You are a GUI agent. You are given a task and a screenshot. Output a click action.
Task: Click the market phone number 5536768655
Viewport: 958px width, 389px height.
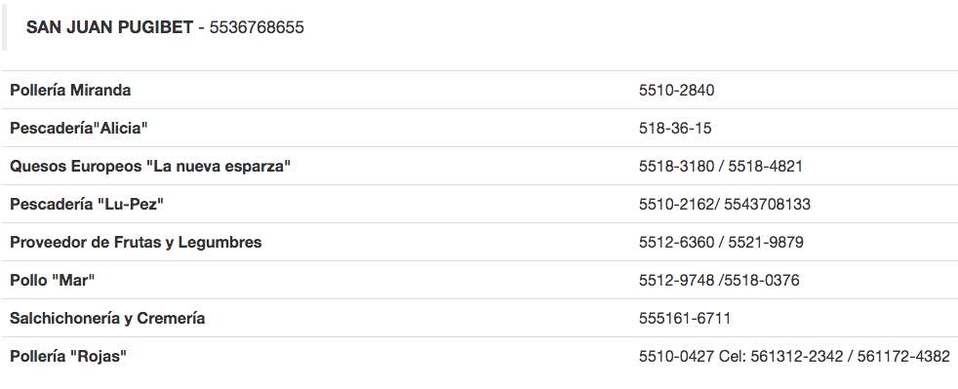[257, 27]
